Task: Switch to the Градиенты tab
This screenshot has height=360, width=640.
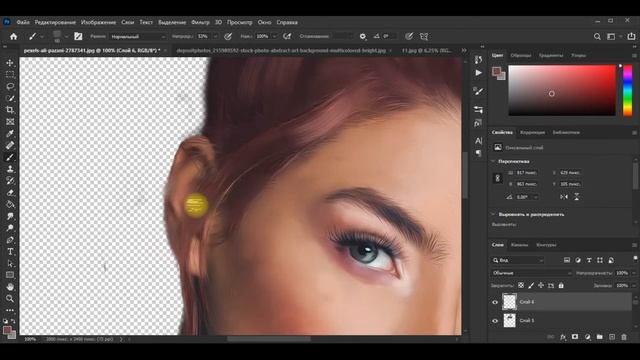Action: point(551,55)
